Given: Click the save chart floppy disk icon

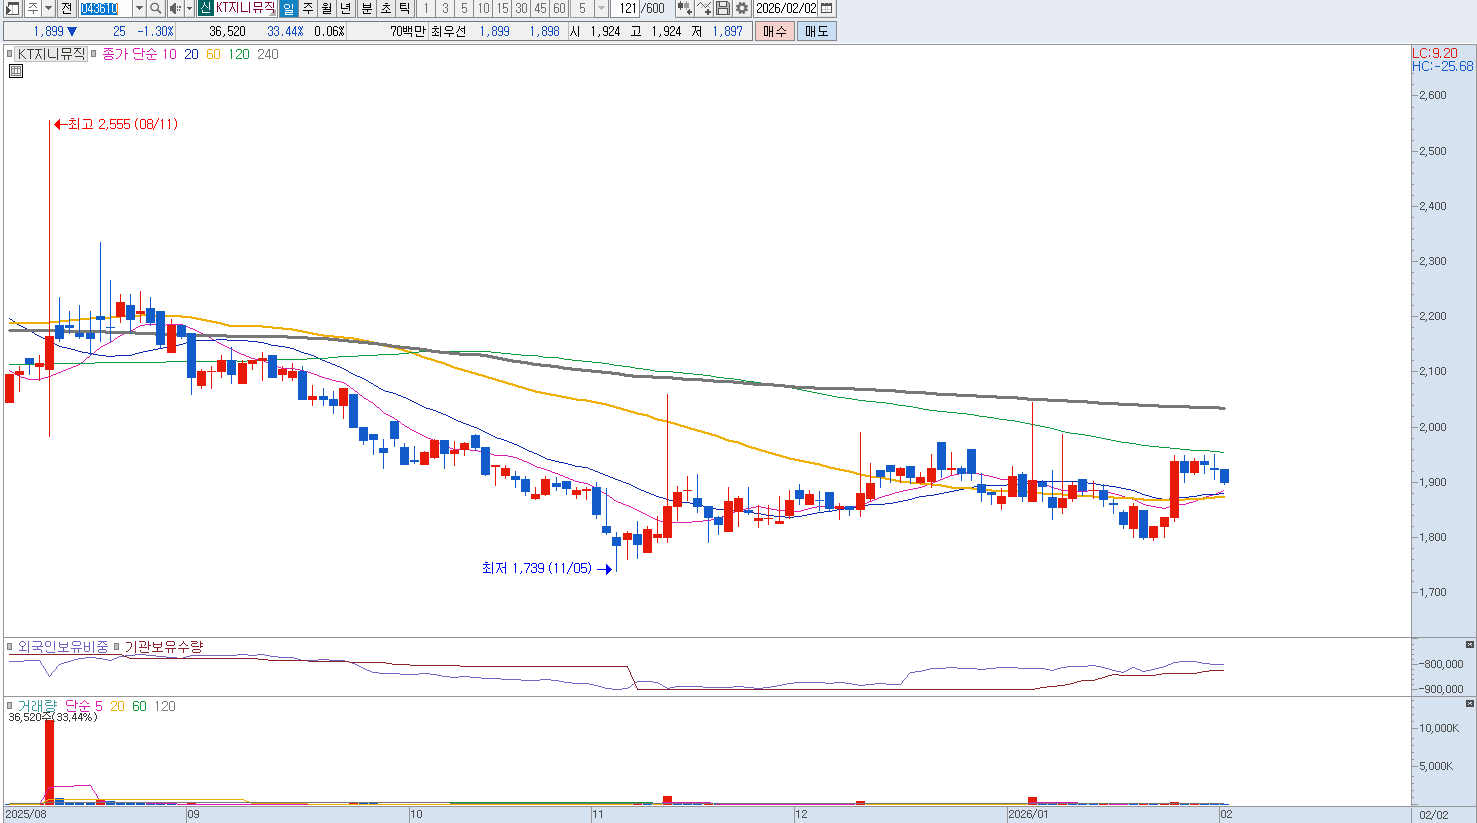Looking at the screenshot, I should click(x=723, y=8).
